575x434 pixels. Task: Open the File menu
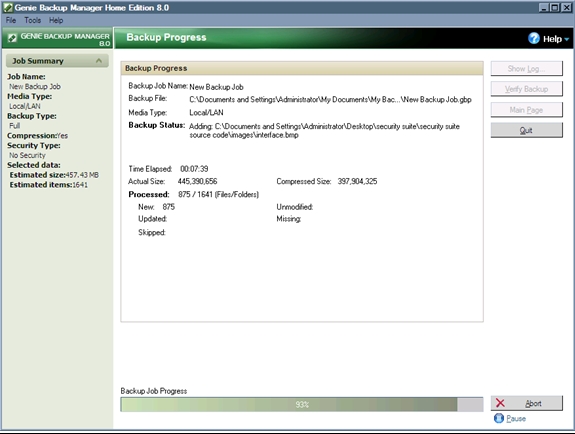pos(11,20)
